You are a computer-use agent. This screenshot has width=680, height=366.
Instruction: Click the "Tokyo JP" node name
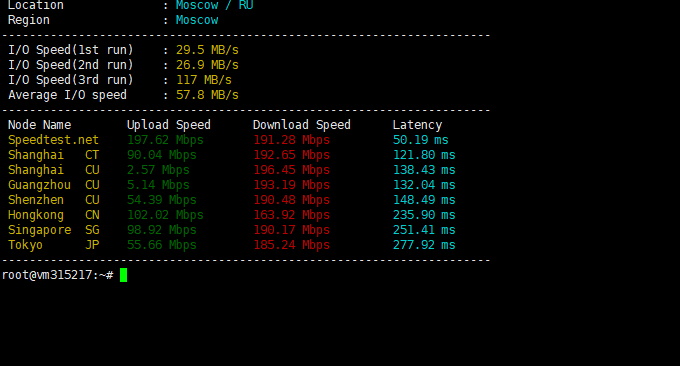point(53,245)
